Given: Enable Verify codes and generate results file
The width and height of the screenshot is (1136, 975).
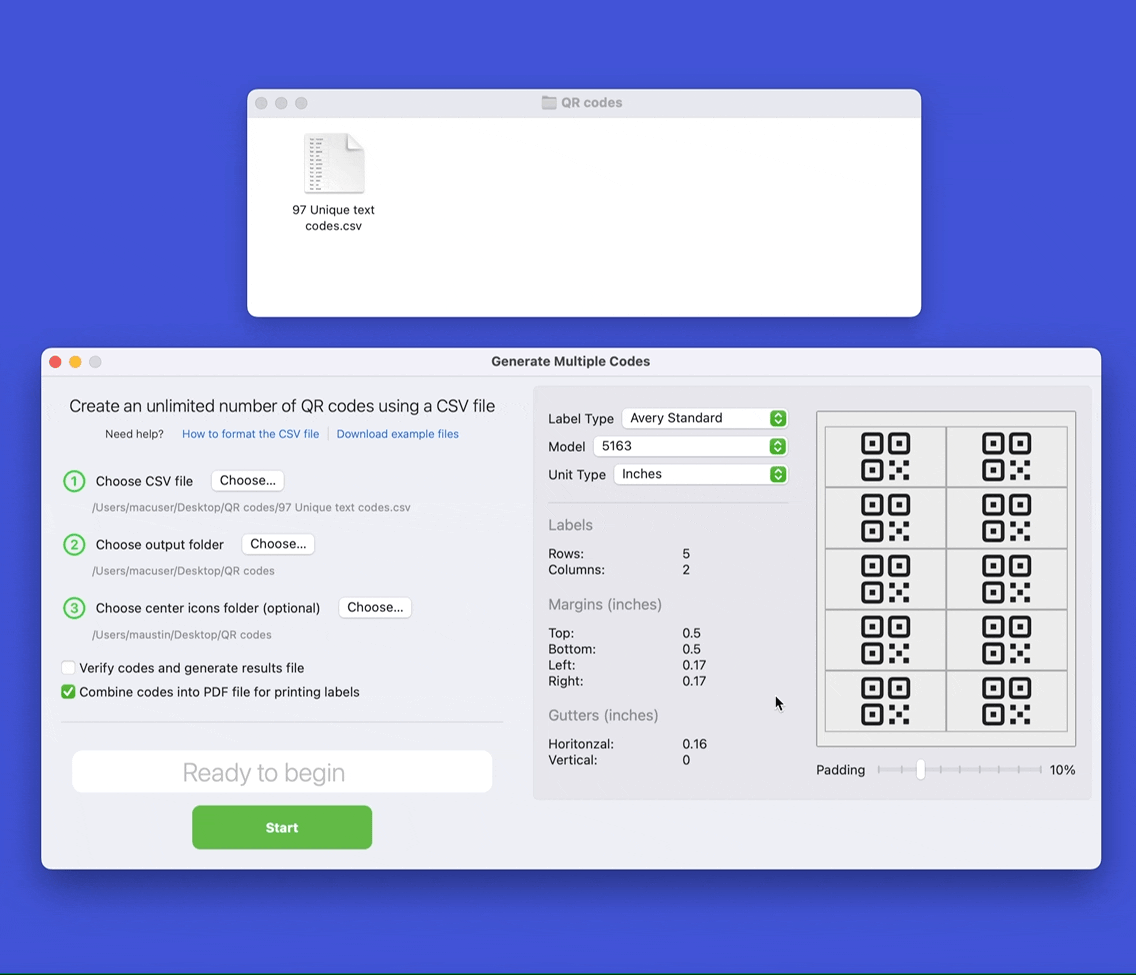Looking at the screenshot, I should click(68, 668).
